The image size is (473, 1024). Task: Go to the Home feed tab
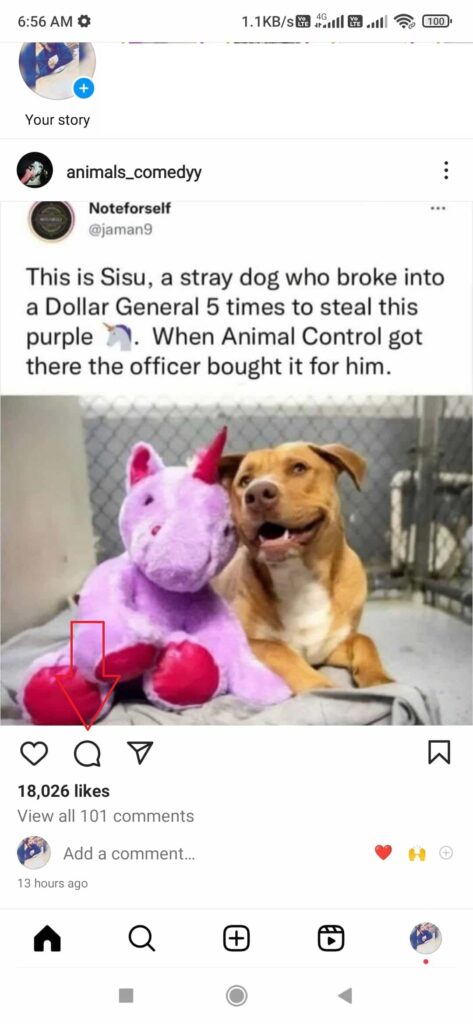tap(47, 939)
